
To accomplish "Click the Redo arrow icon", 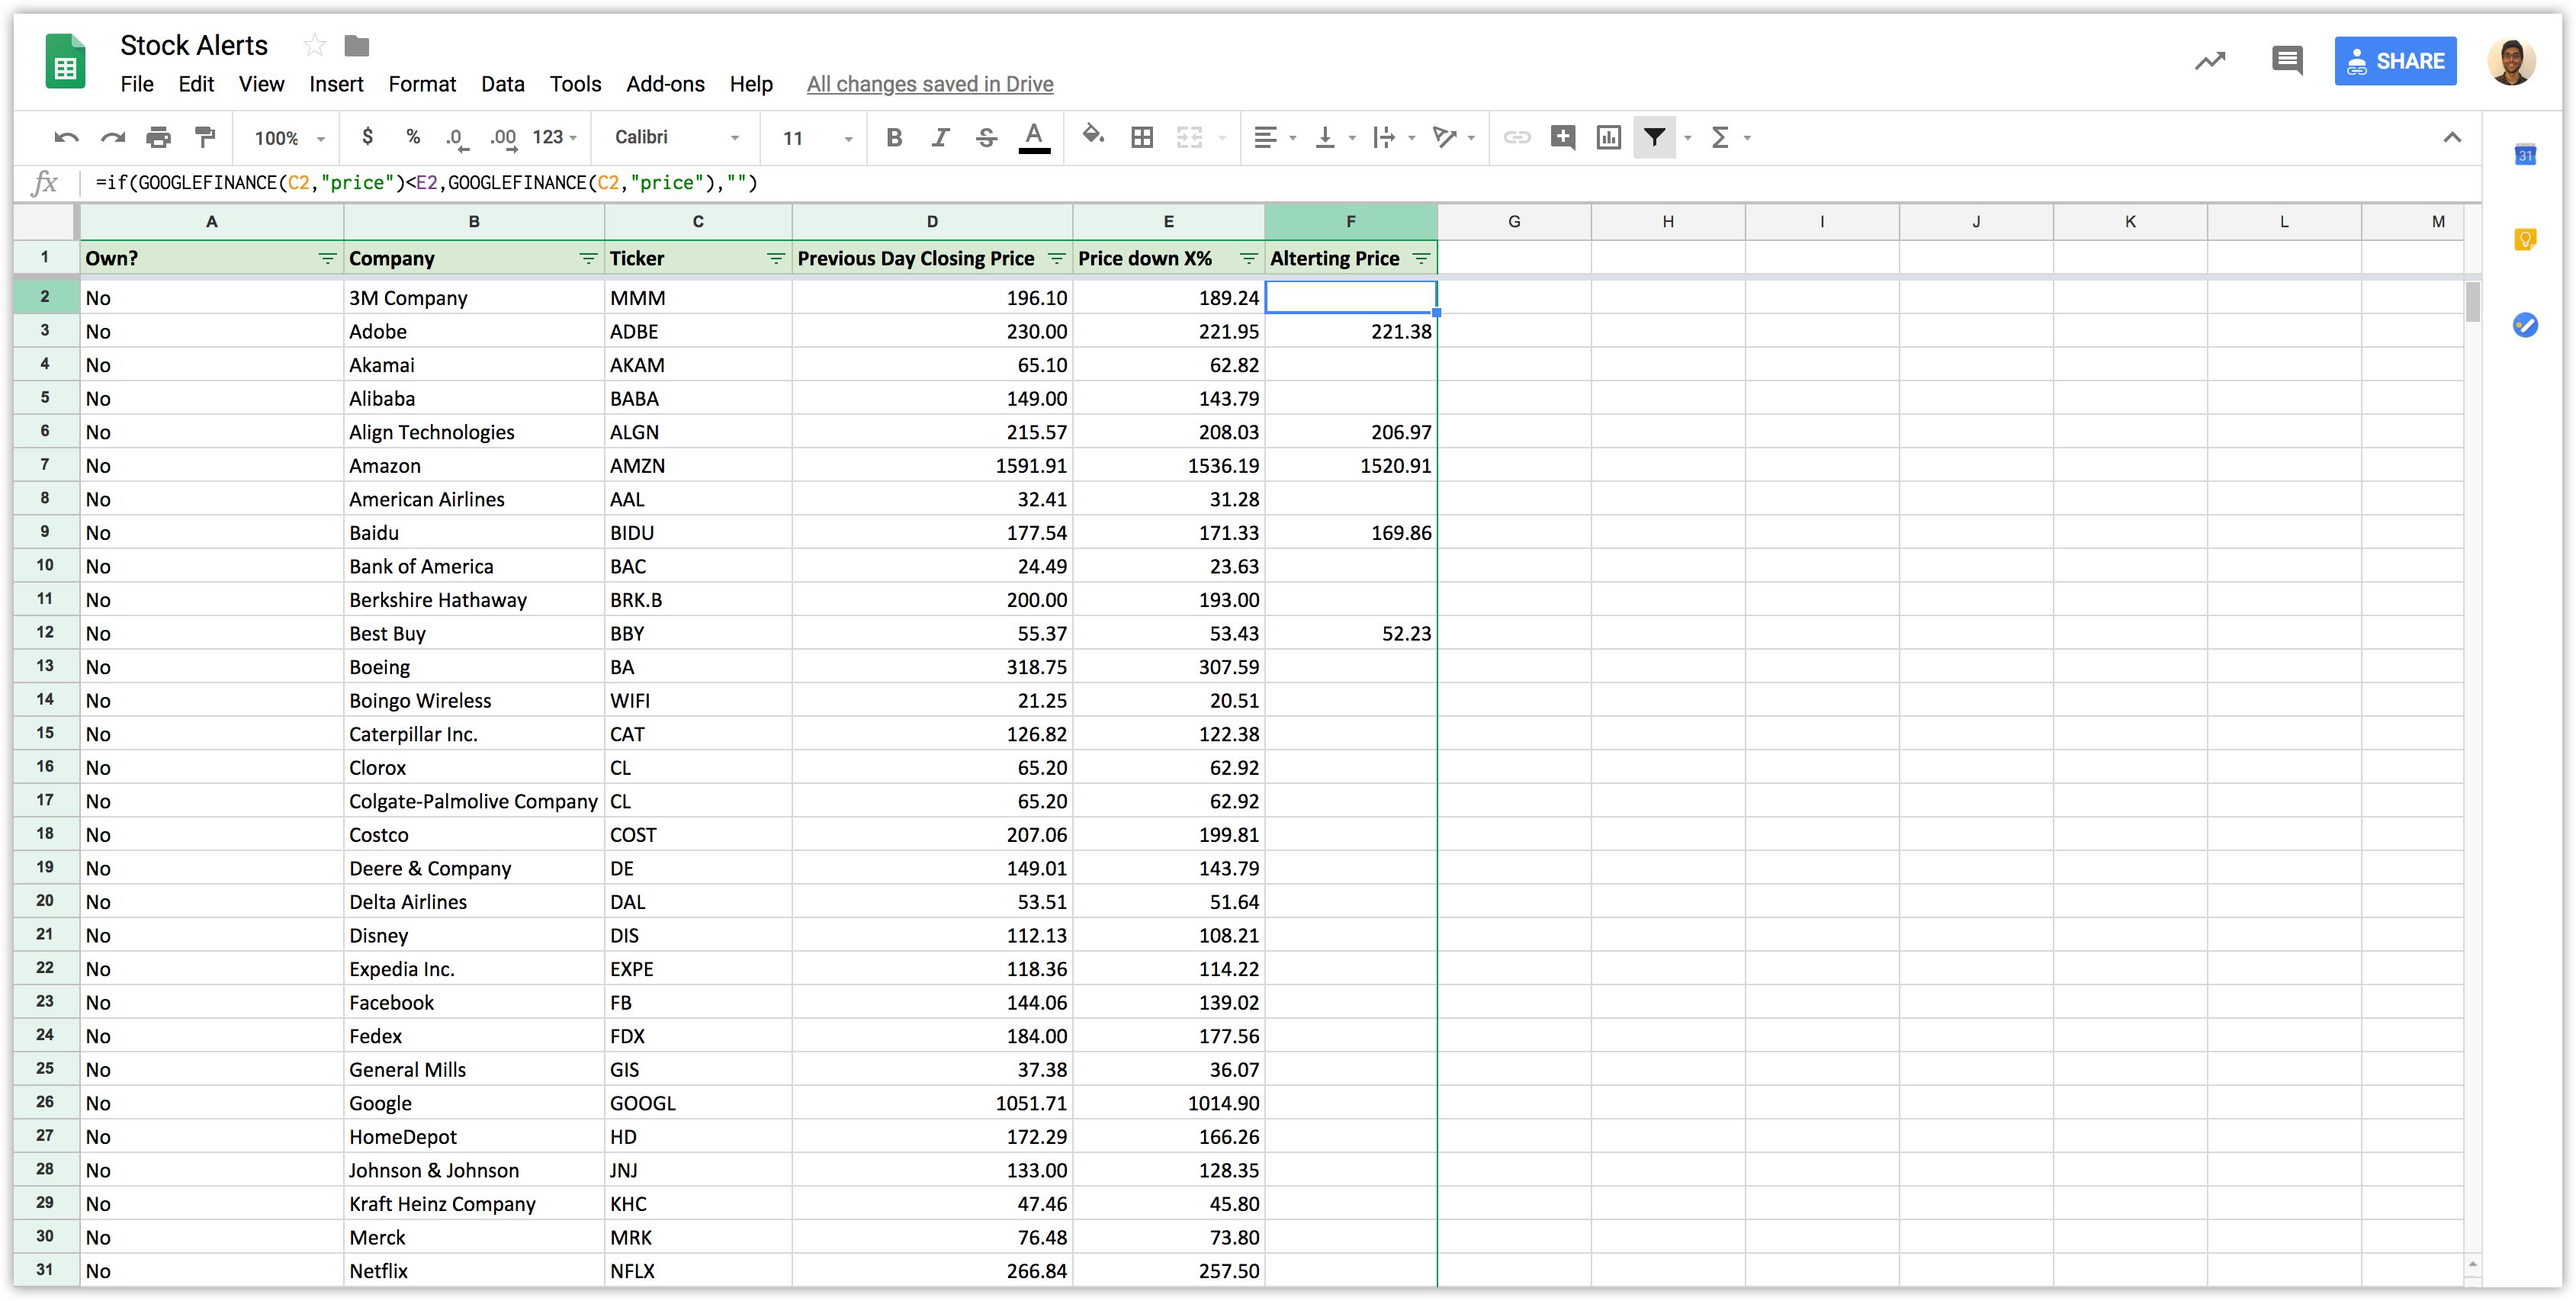I will (x=113, y=138).
